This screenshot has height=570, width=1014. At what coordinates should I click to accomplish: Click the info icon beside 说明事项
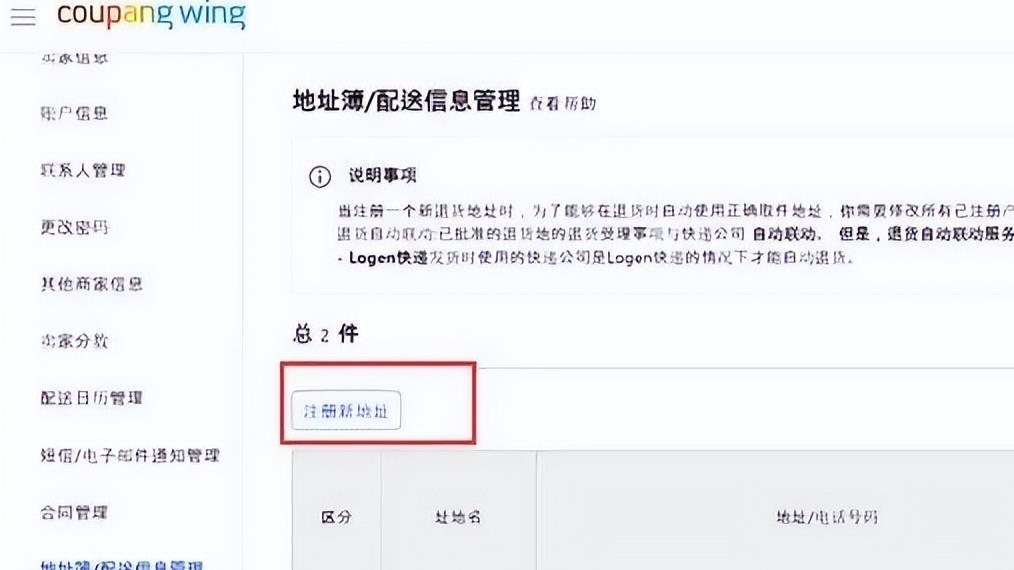[319, 177]
